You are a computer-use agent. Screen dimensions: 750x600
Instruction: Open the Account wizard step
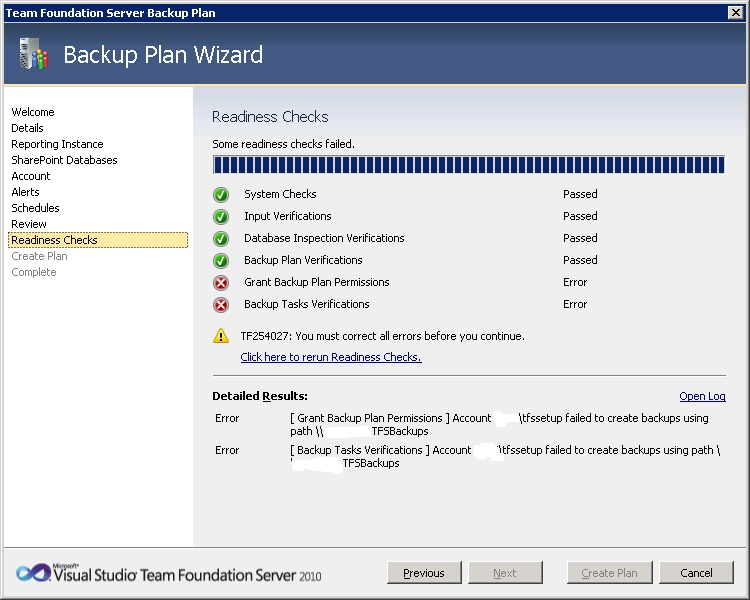point(31,176)
